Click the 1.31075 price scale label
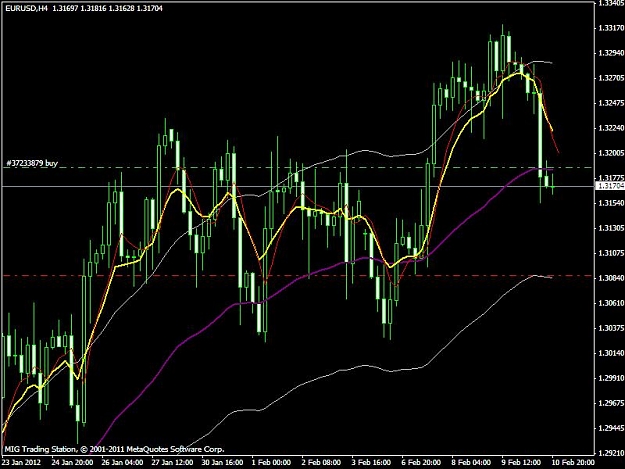Screen dimensions: 625x469 click(x=611, y=253)
